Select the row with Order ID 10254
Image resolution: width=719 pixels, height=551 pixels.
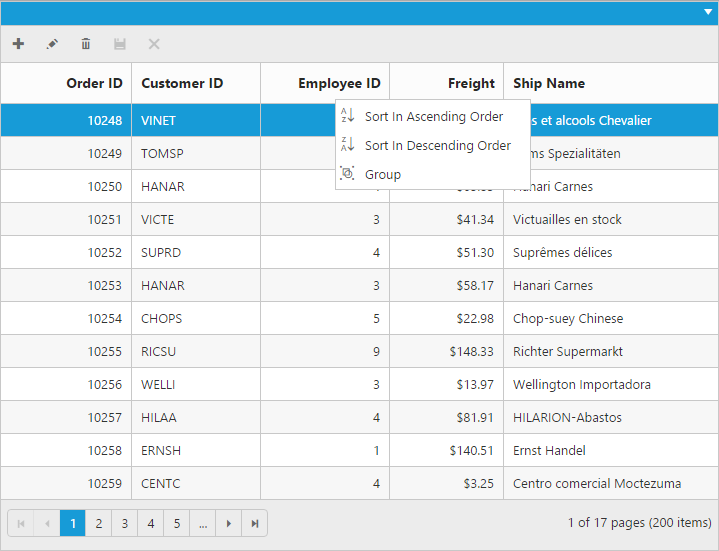(x=105, y=319)
